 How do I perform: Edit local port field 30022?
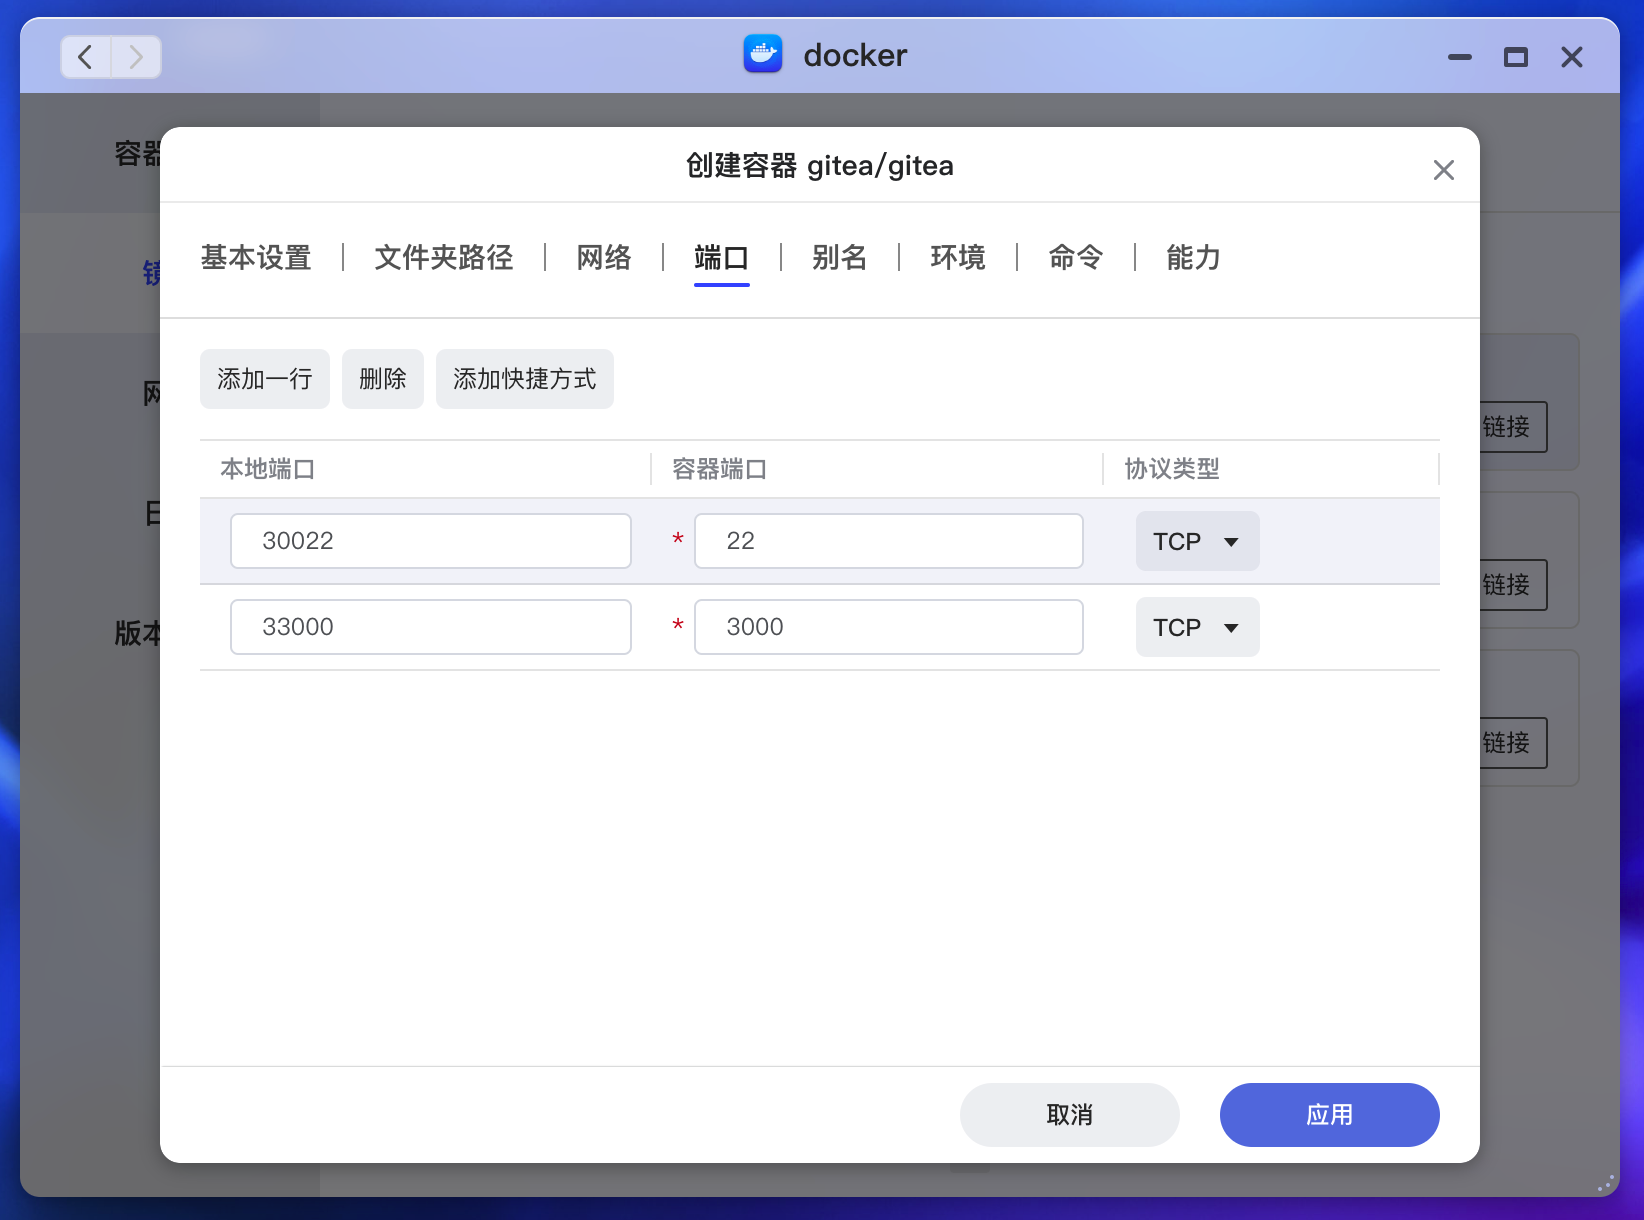pyautogui.click(x=431, y=541)
